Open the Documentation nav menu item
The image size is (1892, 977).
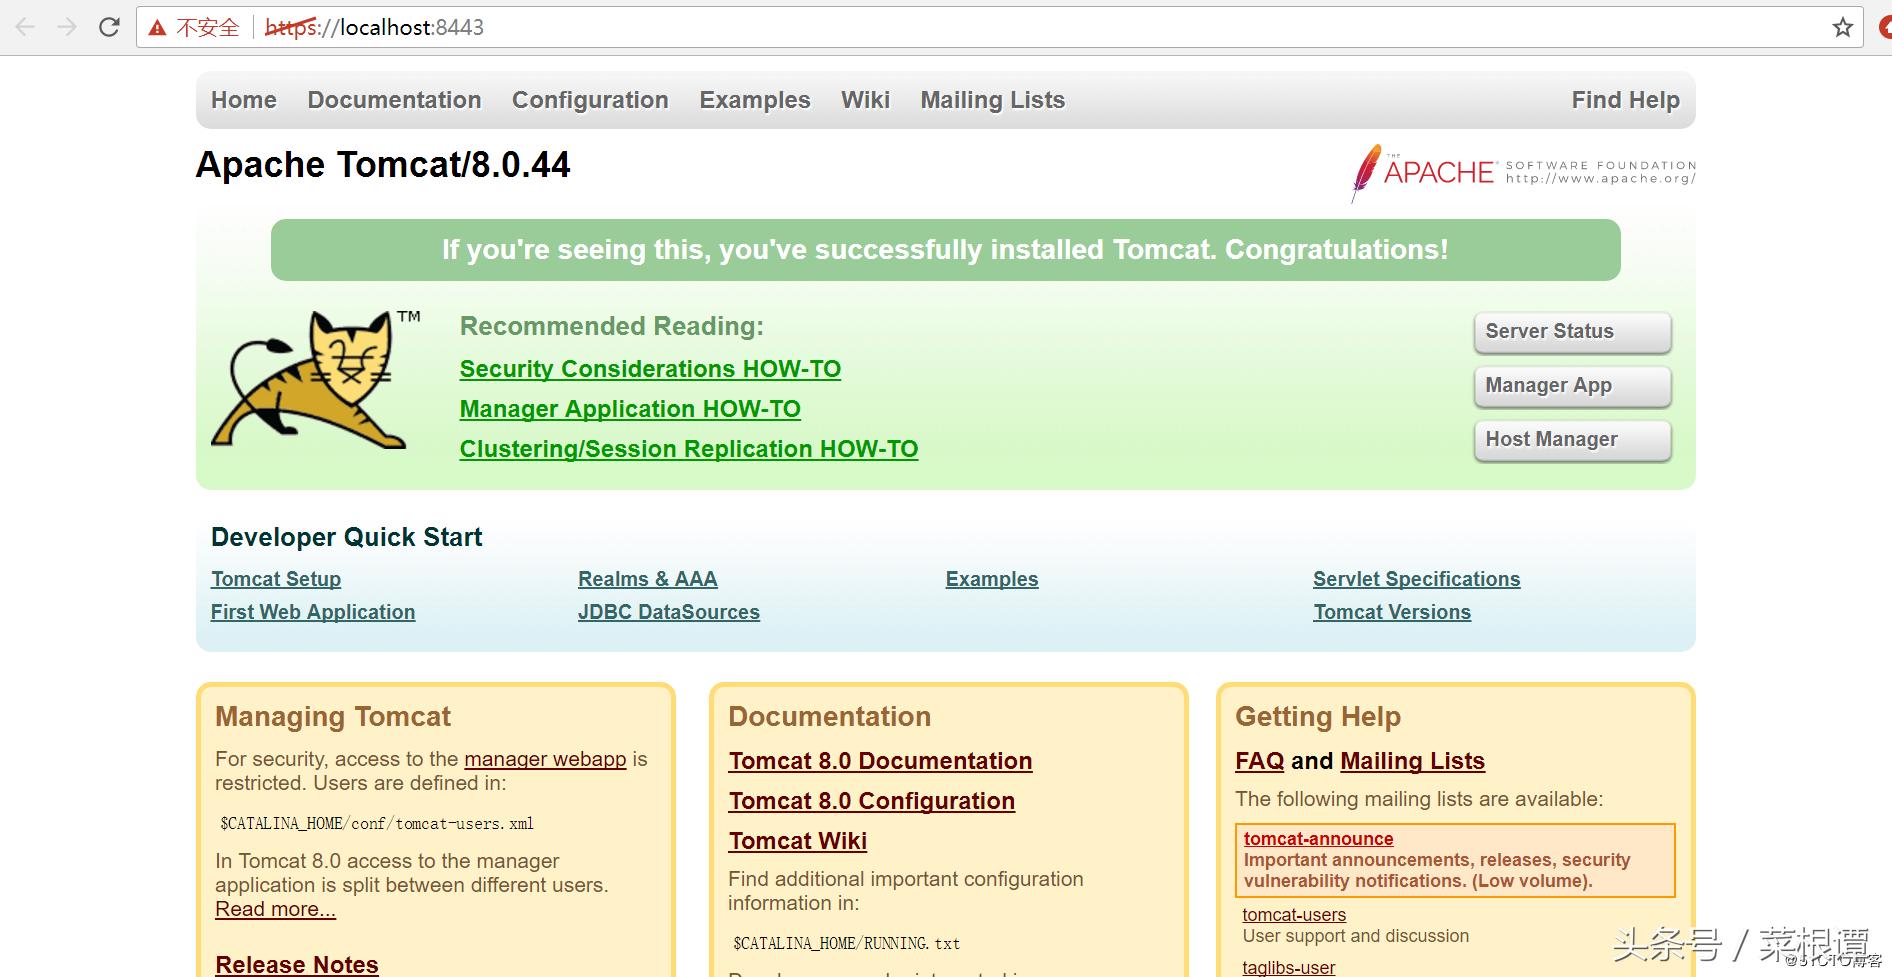coord(394,100)
